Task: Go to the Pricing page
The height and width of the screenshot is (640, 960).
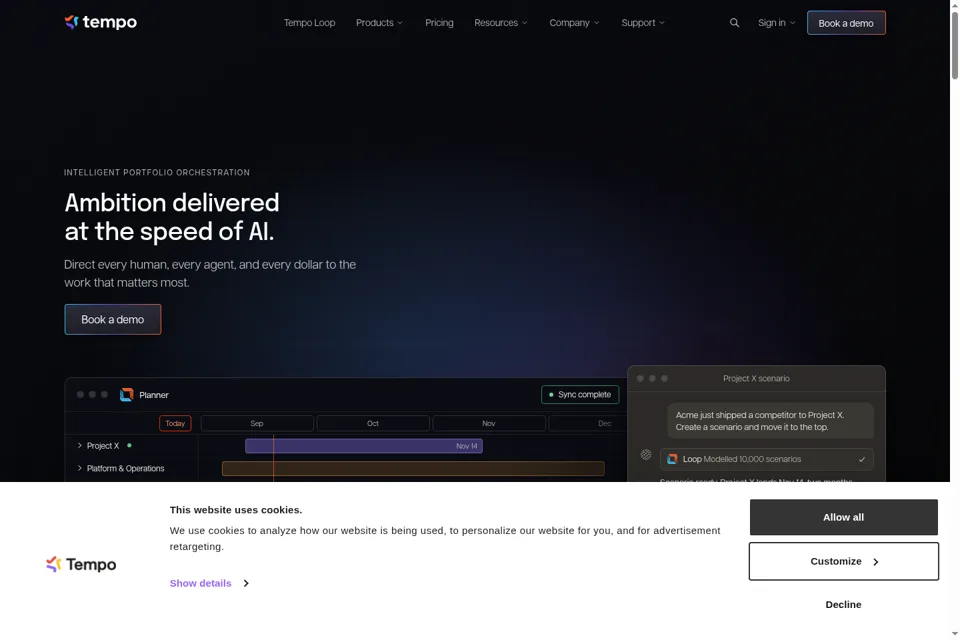Action: (439, 23)
